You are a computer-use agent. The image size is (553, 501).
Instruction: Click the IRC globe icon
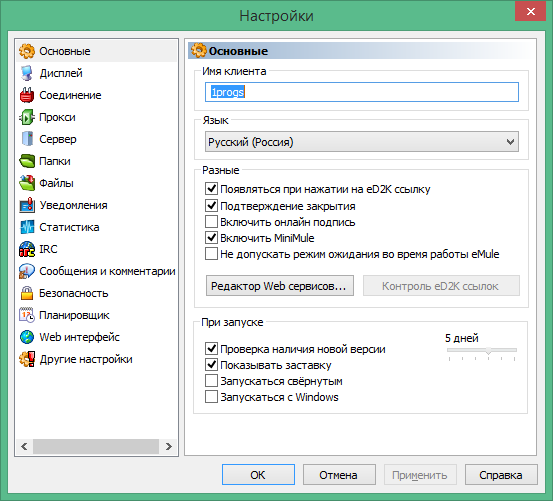[x=27, y=249]
